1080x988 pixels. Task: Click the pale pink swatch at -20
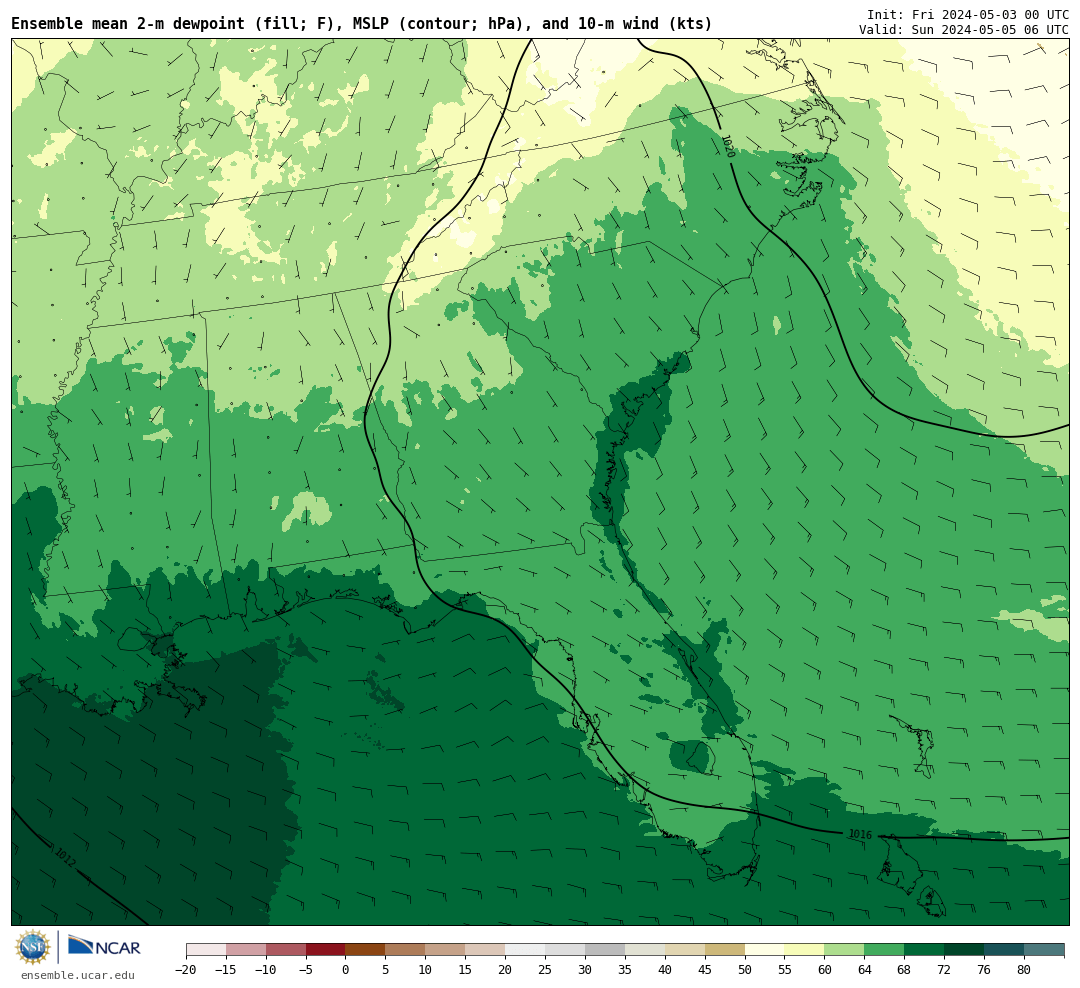click(x=206, y=950)
